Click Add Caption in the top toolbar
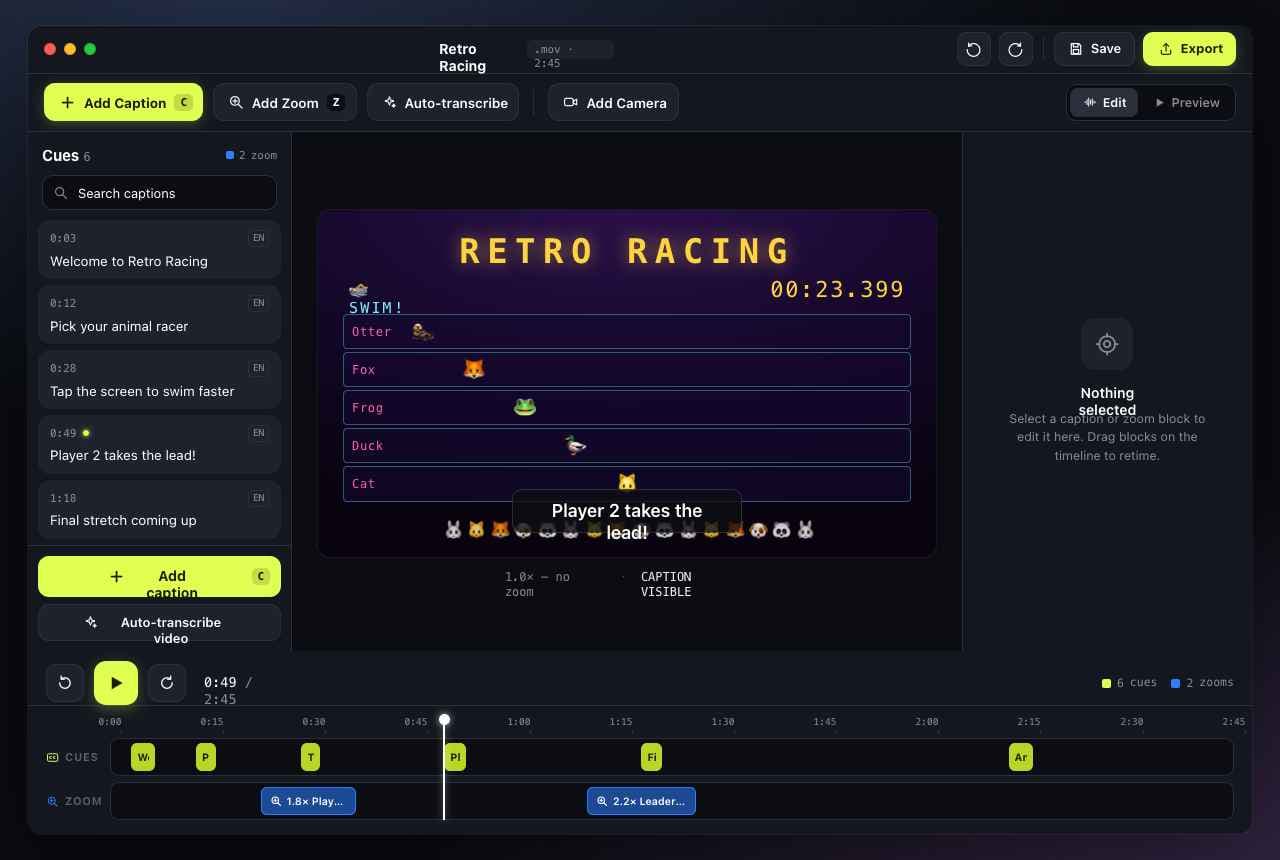The height and width of the screenshot is (860, 1280). pyautogui.click(x=123, y=102)
